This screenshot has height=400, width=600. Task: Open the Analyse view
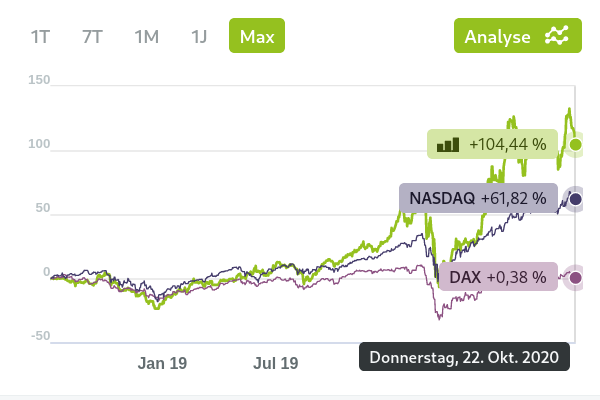coord(517,36)
